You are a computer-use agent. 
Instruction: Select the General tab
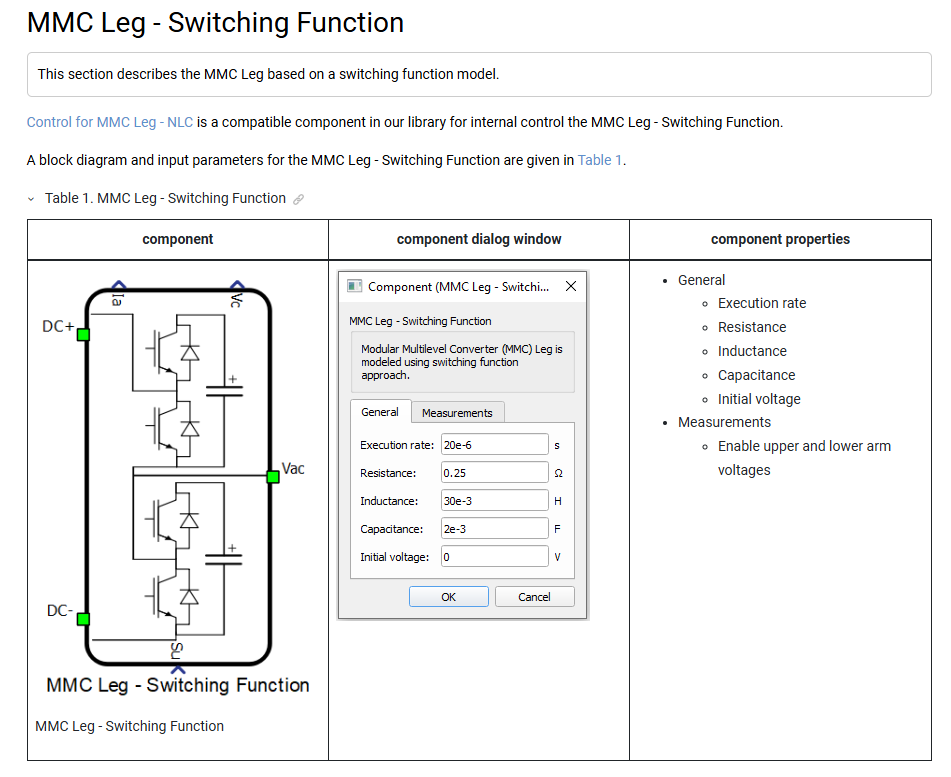(380, 412)
